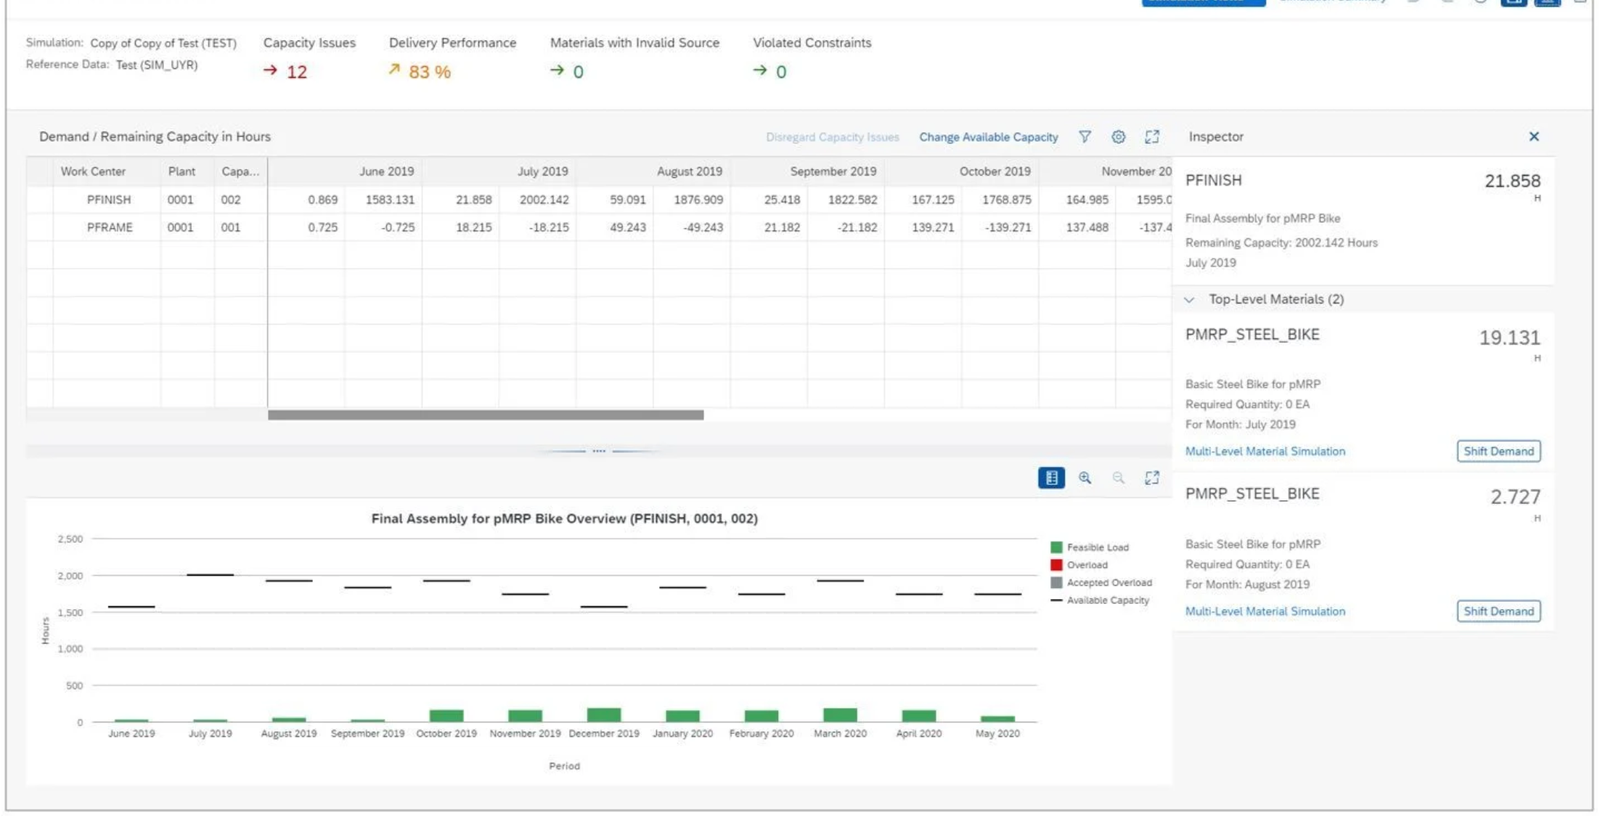Click Disregard Capacity Issues
Viewport: 1600px width, 819px height.
coord(832,137)
